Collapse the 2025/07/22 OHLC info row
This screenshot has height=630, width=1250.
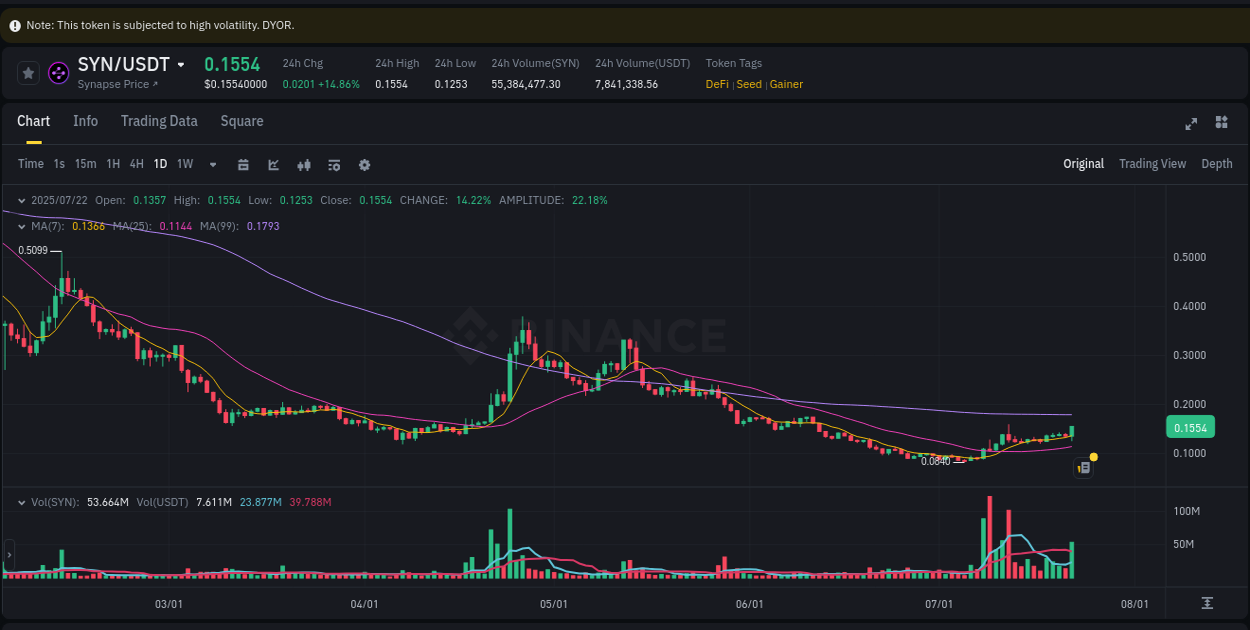tap(20, 200)
